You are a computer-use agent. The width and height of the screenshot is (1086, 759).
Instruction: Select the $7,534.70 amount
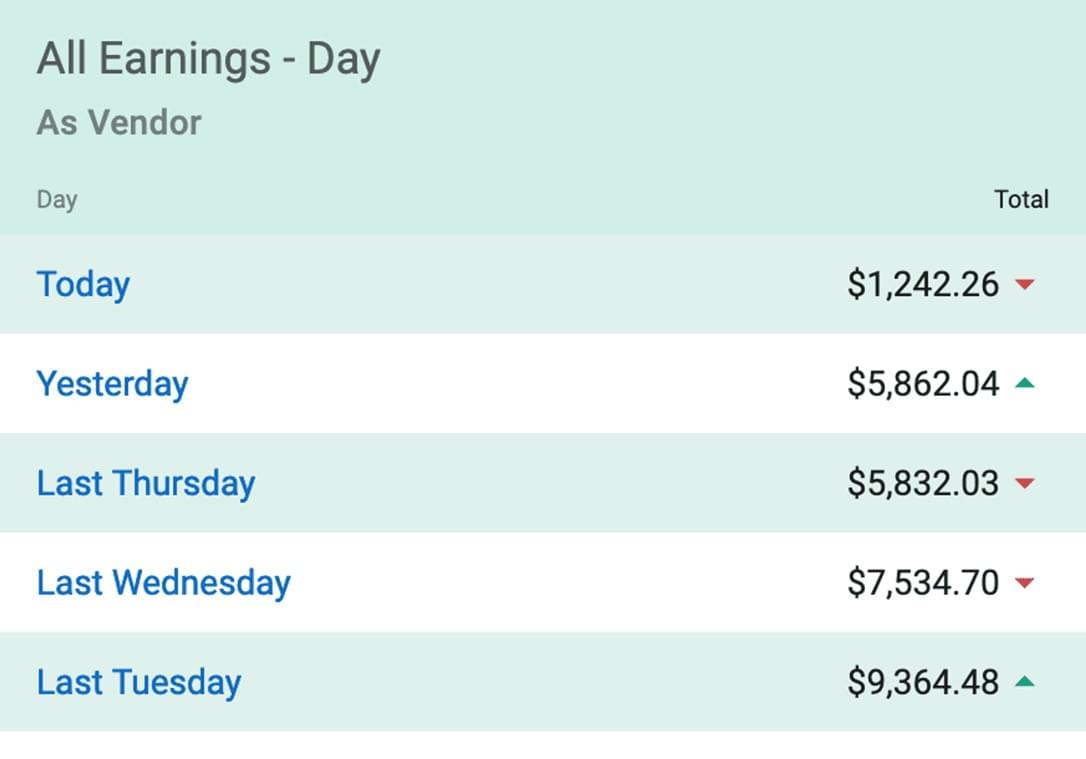pos(923,583)
